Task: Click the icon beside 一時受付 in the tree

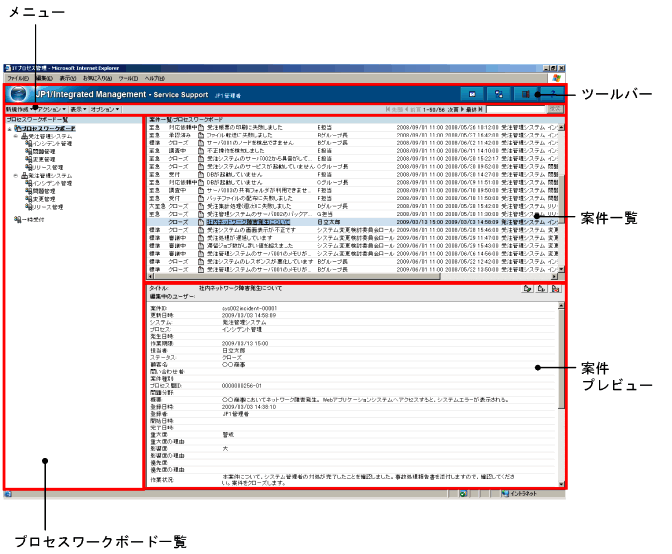Action: [18, 219]
